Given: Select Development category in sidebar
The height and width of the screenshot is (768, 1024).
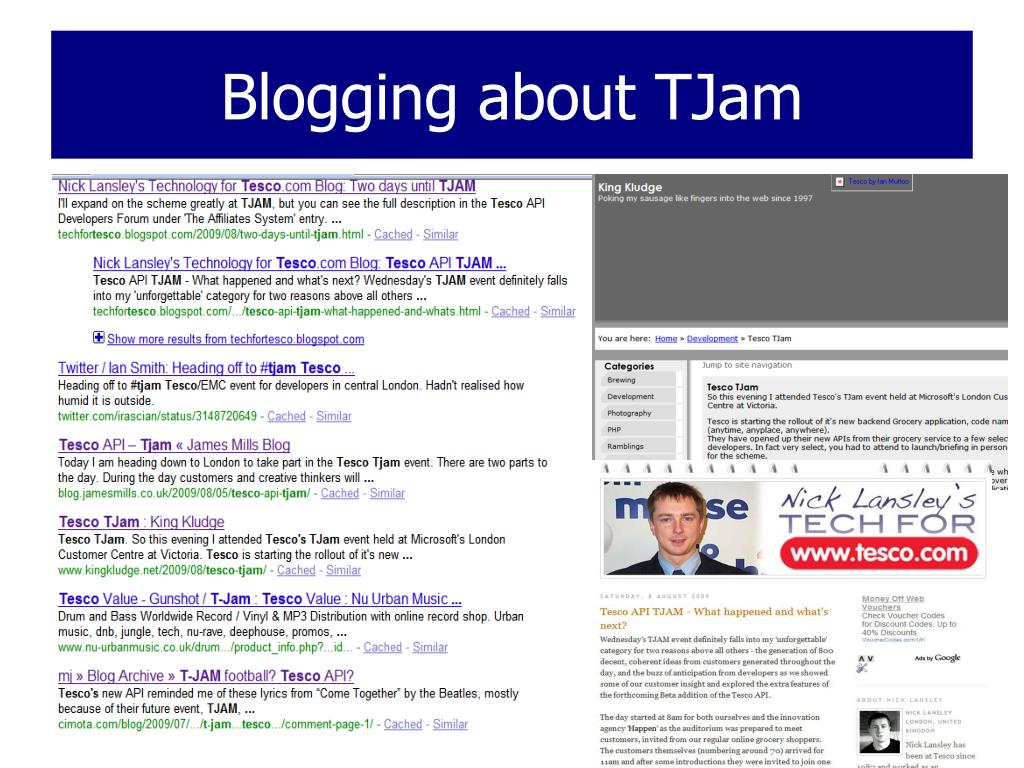Looking at the screenshot, I should (638, 396).
